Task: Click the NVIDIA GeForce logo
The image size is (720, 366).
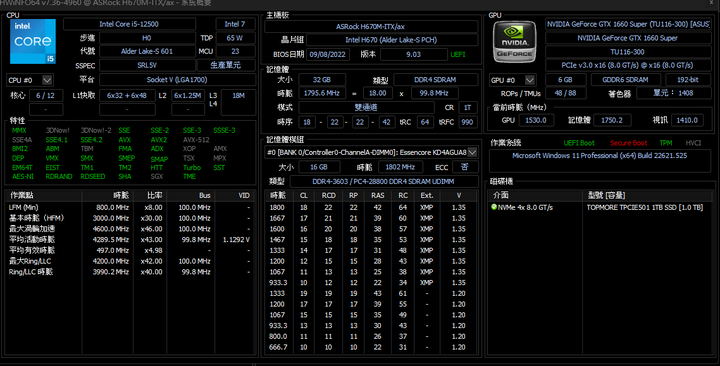Action: pyautogui.click(x=514, y=42)
